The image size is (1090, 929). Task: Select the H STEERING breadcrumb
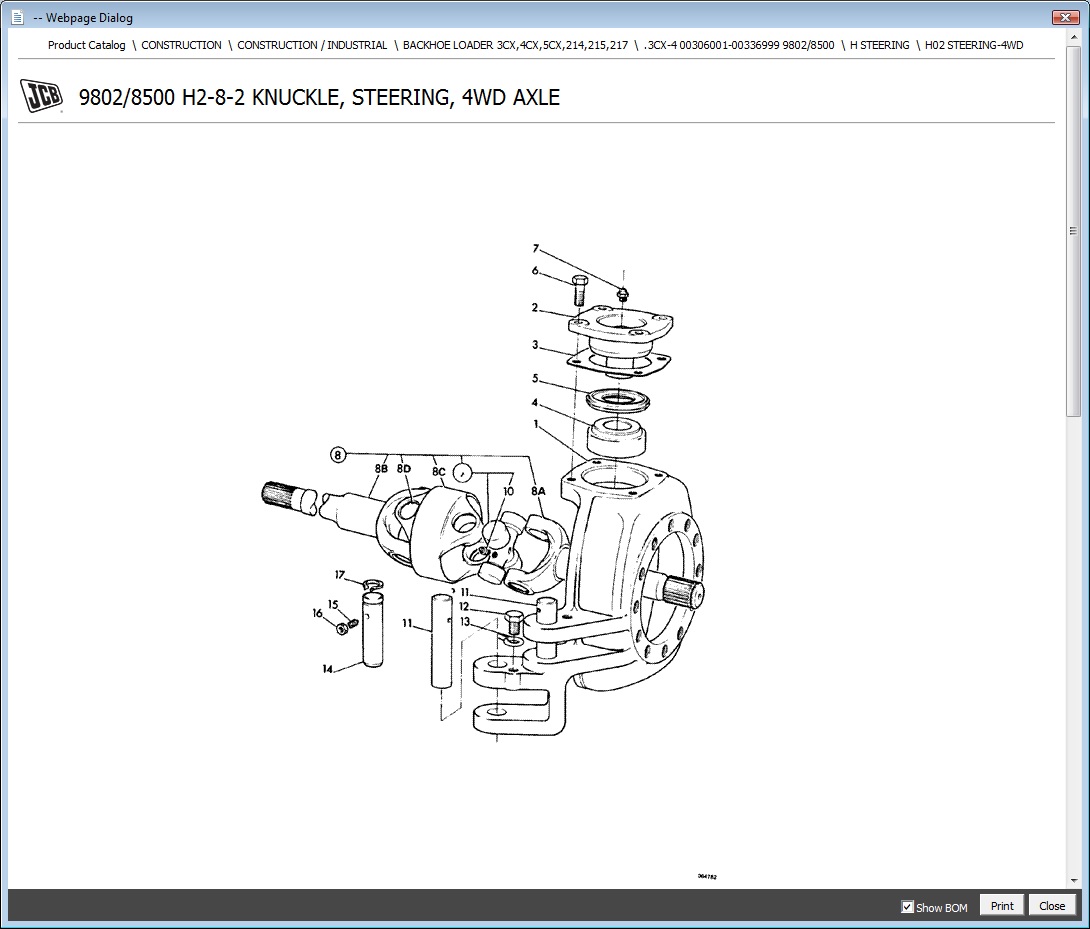pos(879,45)
